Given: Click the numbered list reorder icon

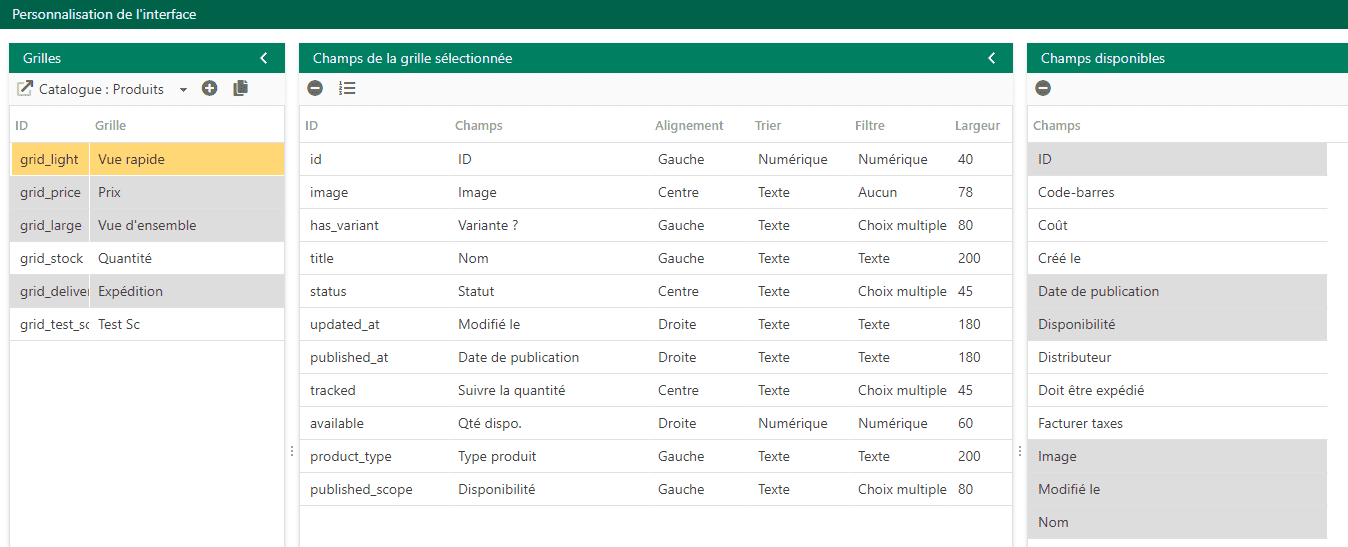Looking at the screenshot, I should click(347, 88).
